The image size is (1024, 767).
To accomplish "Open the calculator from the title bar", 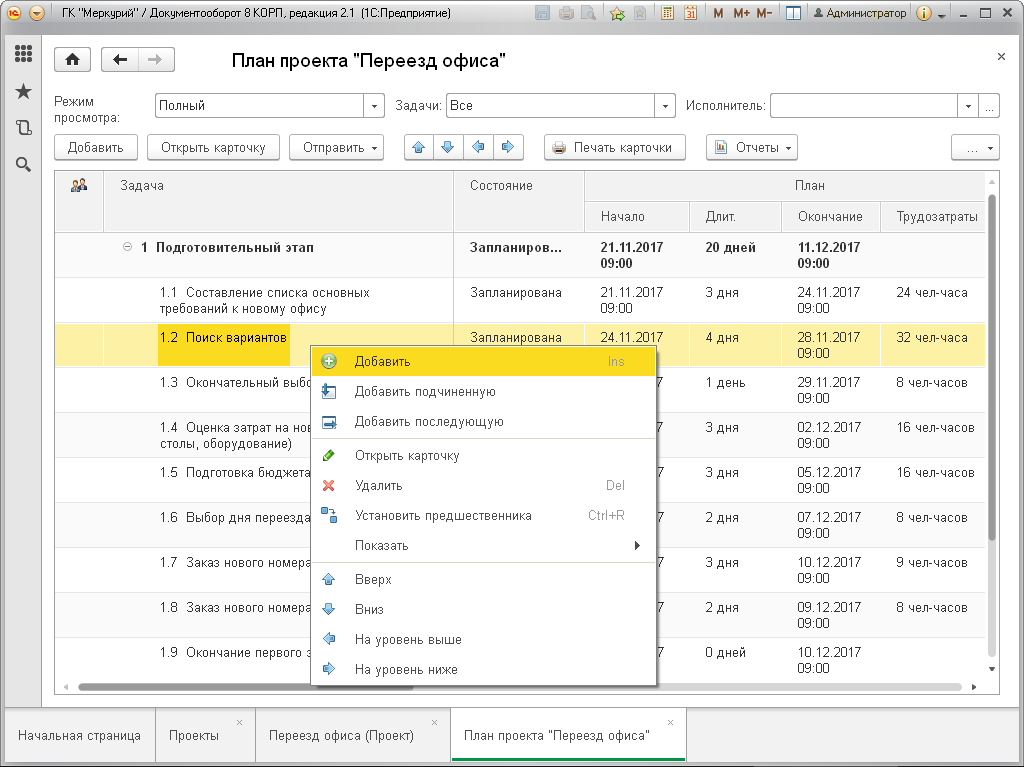I will pos(667,13).
